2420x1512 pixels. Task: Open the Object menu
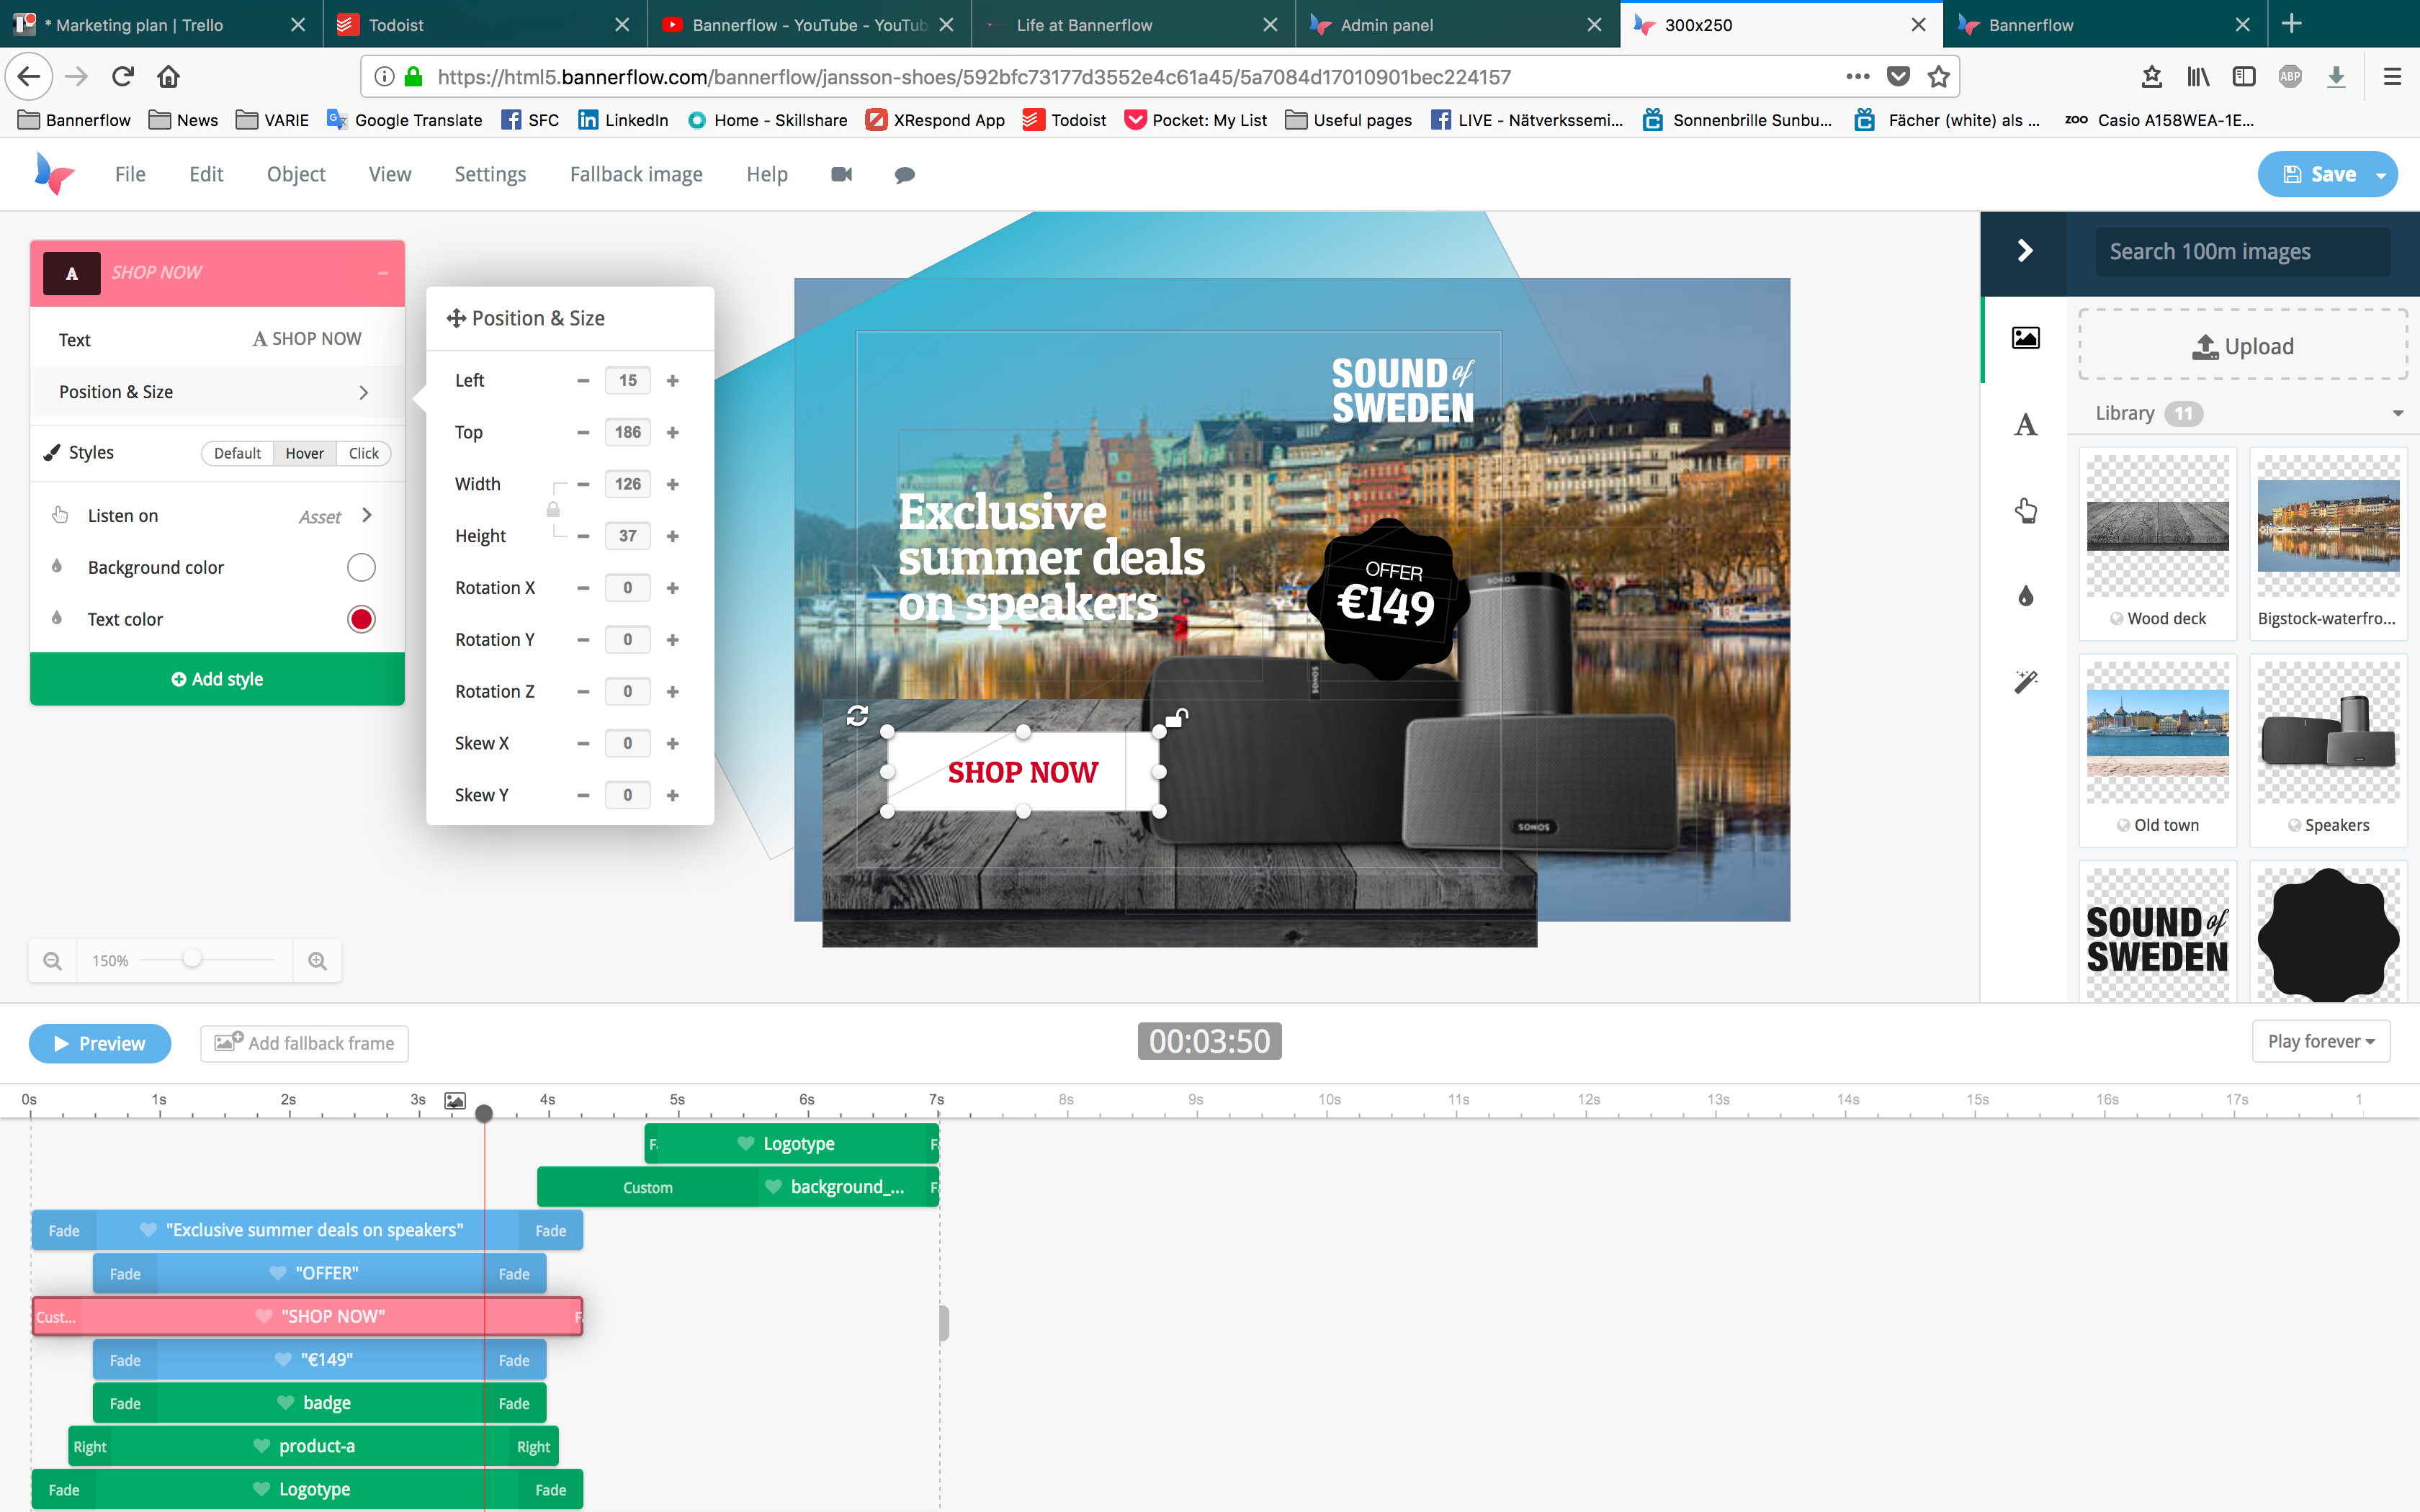click(296, 174)
